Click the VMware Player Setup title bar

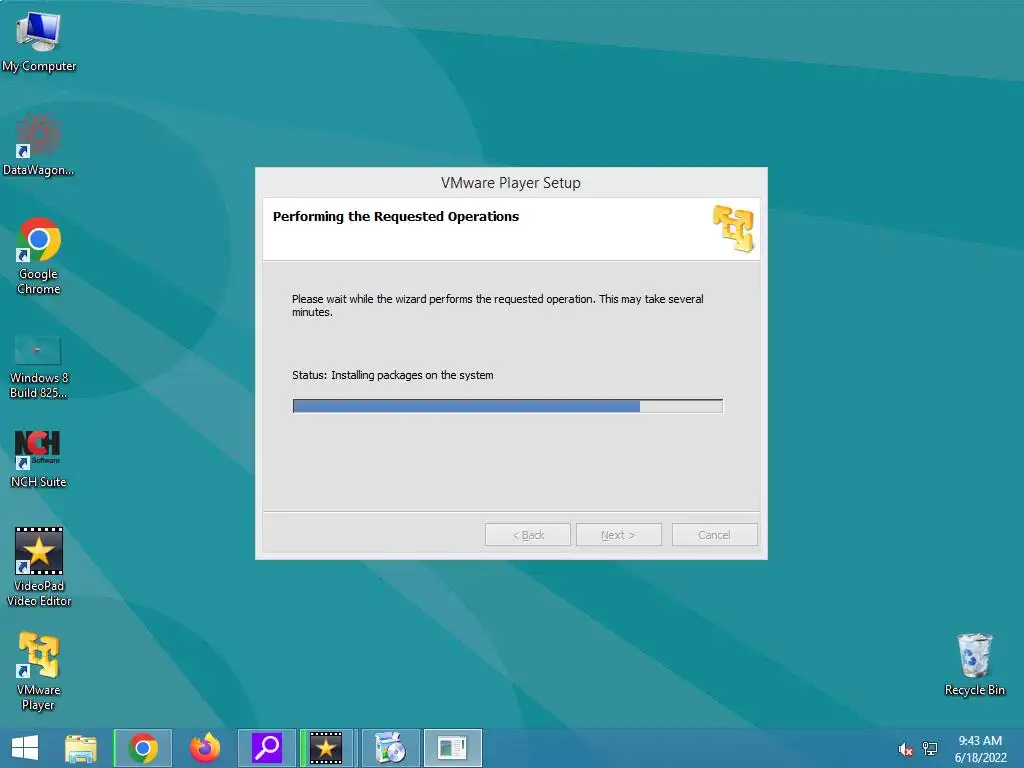click(x=511, y=183)
